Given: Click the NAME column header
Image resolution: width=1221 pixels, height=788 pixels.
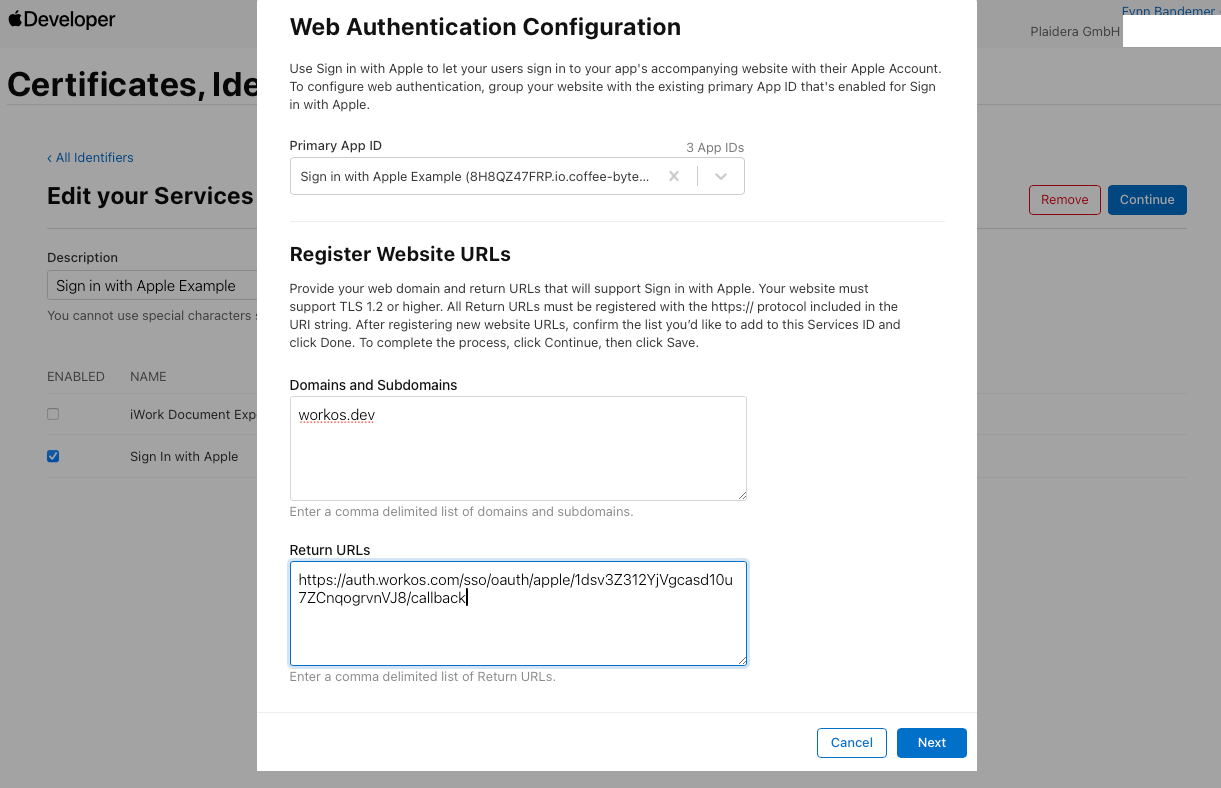Looking at the screenshot, I should coord(148,377).
